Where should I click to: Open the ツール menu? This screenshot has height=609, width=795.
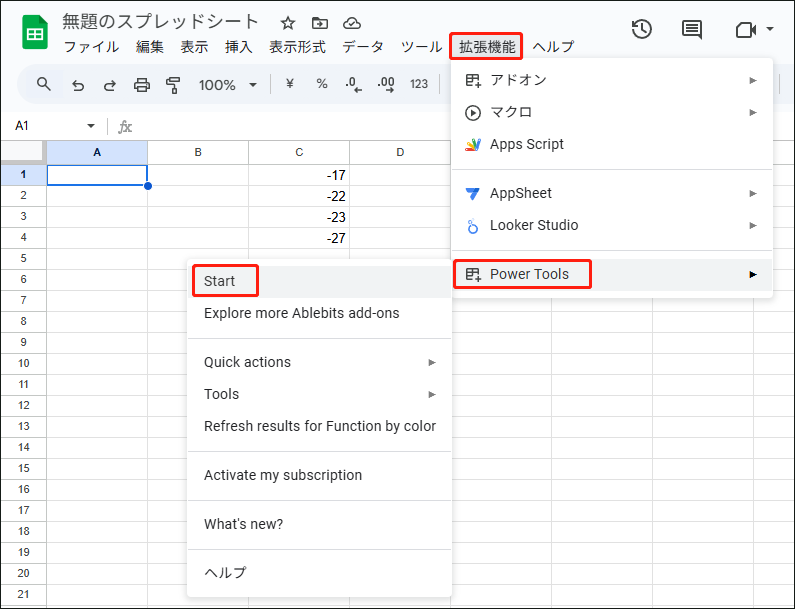coord(421,47)
